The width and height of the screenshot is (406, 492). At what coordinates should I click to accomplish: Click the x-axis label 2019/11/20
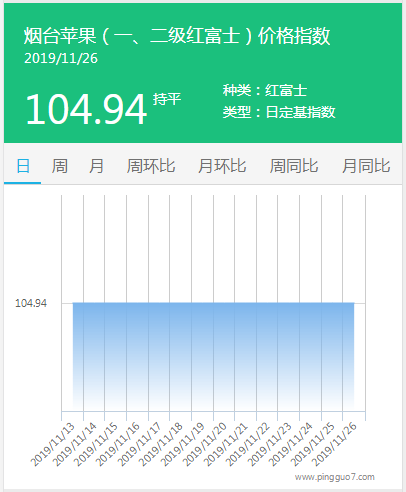click(x=204, y=444)
